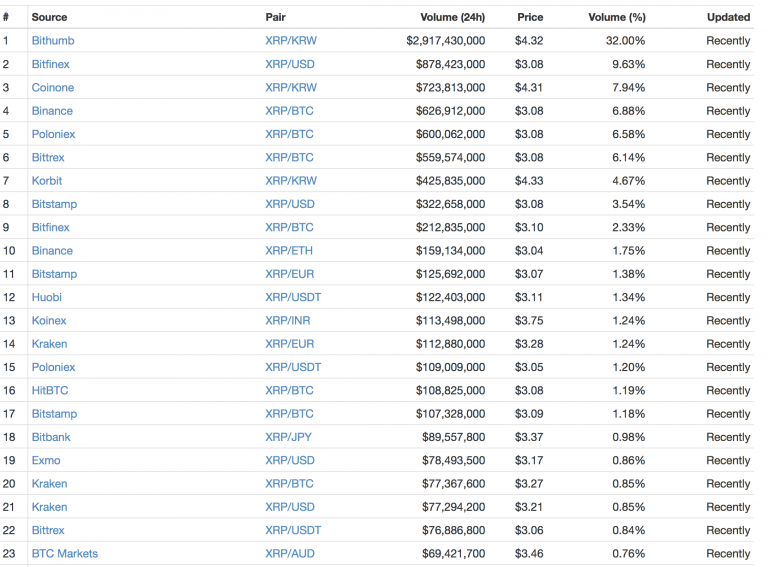This screenshot has height=567, width=768.
Task: Select the $89,557,800 volume value
Action: point(454,437)
